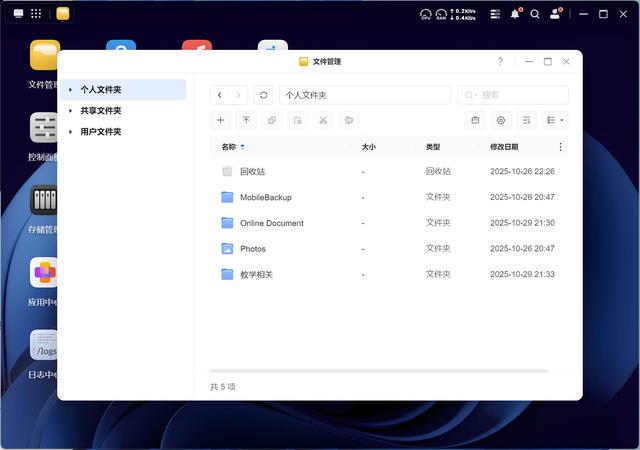Screen dimensions: 640x450
Task: Click the path field 个人文件夹
Action: (364, 95)
